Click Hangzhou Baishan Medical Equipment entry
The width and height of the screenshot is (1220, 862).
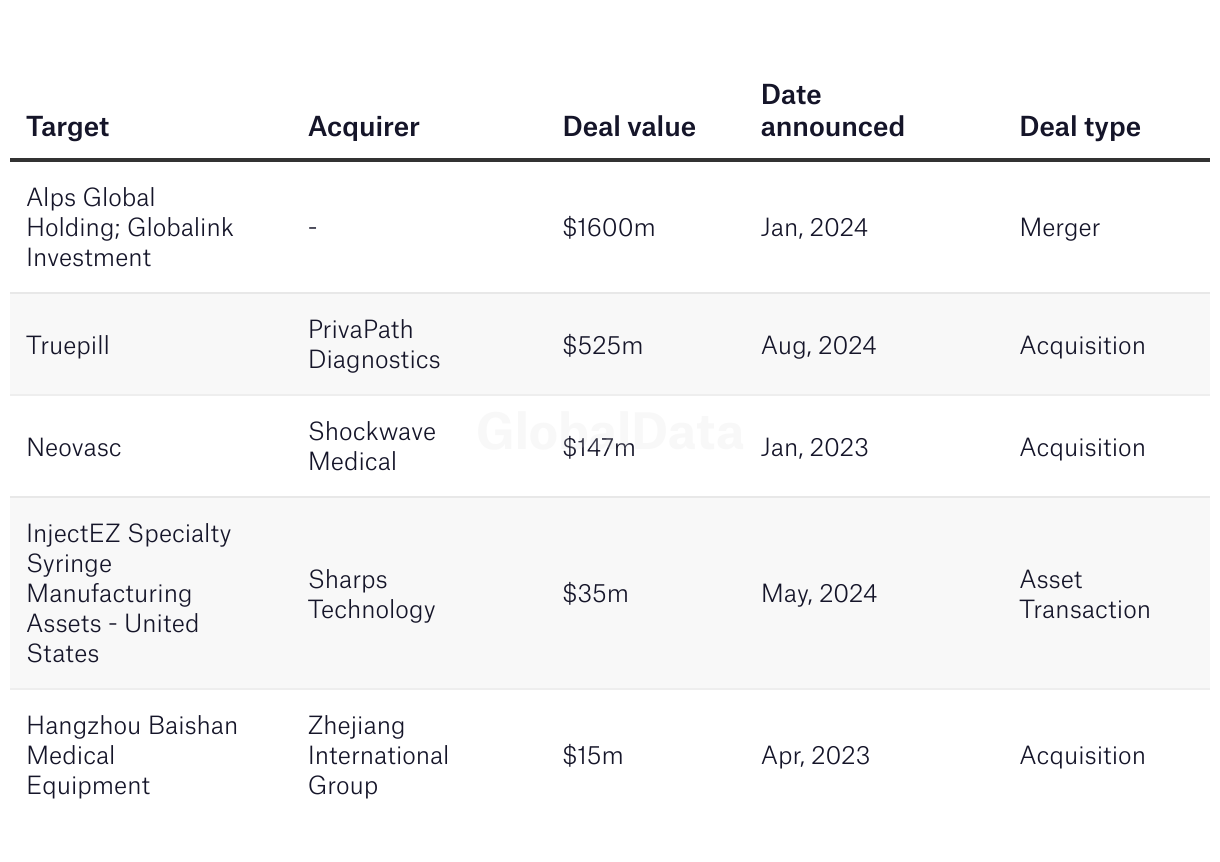click(x=132, y=756)
